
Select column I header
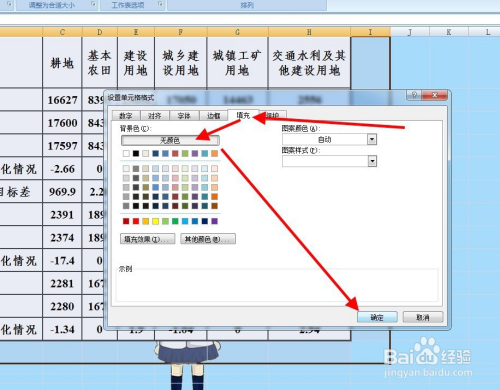(370, 32)
